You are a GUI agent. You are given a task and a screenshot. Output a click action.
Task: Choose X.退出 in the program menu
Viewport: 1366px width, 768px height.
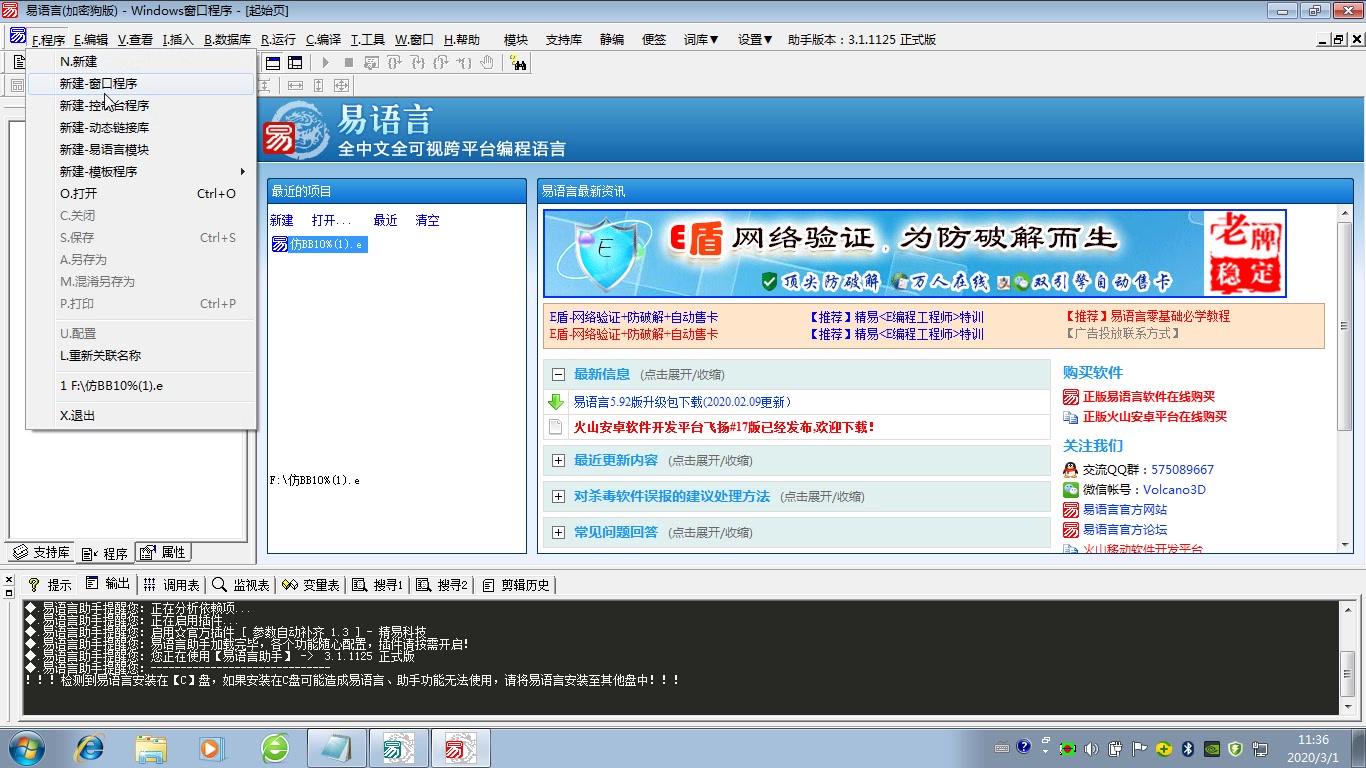point(141,416)
